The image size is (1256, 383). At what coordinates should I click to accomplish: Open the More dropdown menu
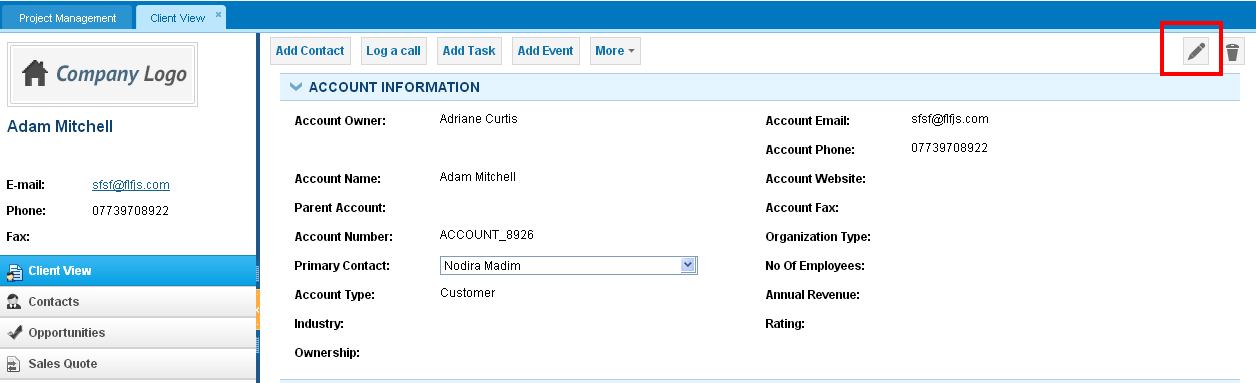tap(614, 51)
